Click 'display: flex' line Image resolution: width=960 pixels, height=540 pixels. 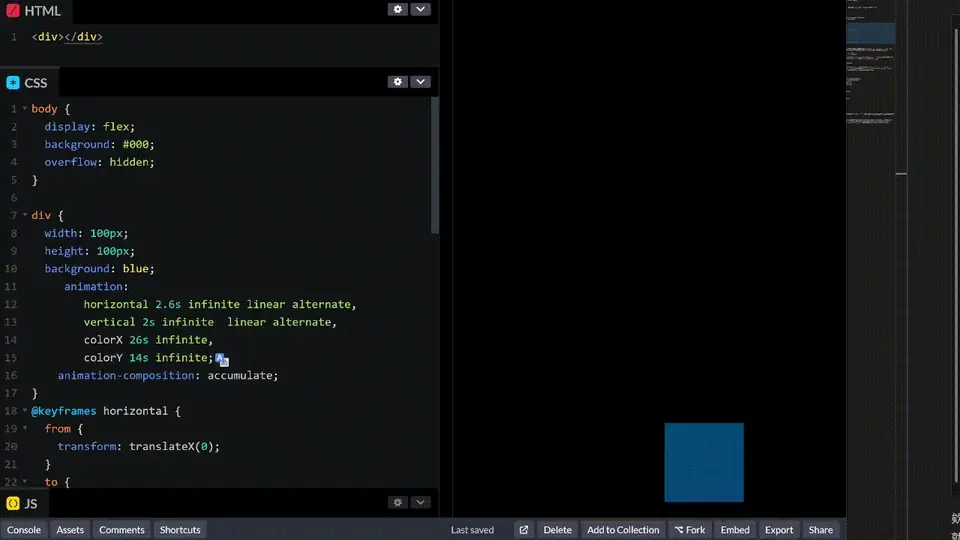(89, 127)
